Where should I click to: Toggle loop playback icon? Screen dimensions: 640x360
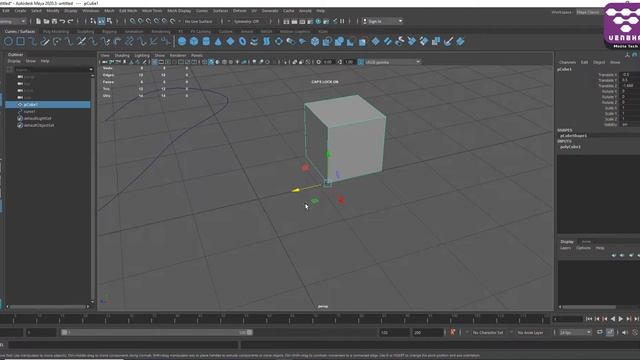tap(599, 333)
